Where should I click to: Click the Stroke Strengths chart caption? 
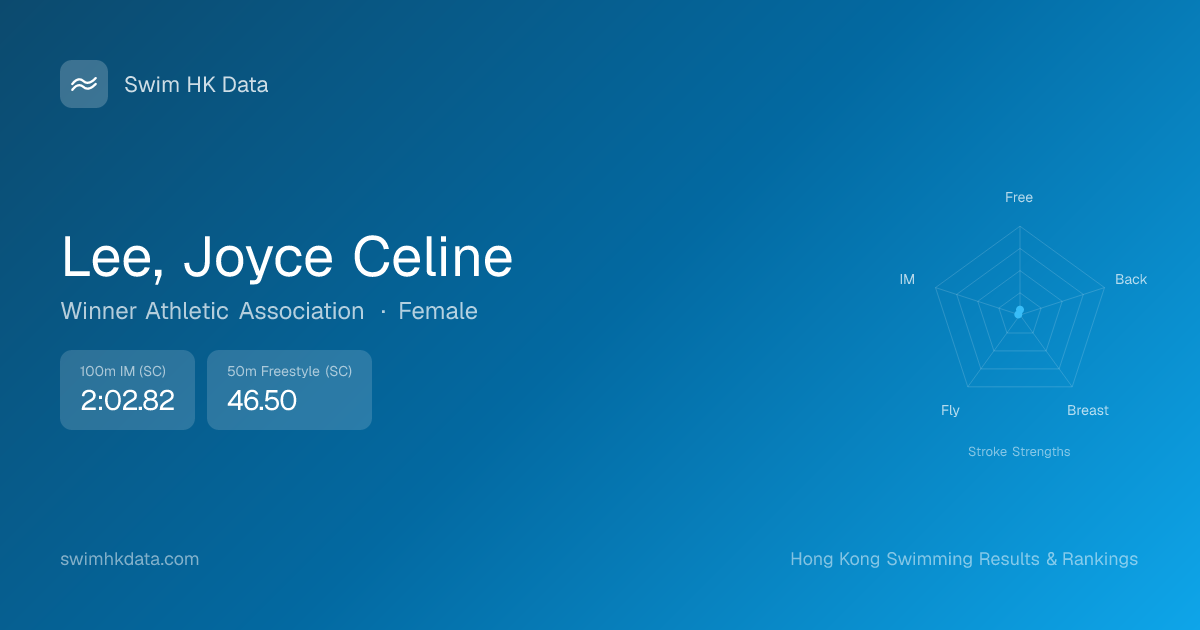(1019, 452)
